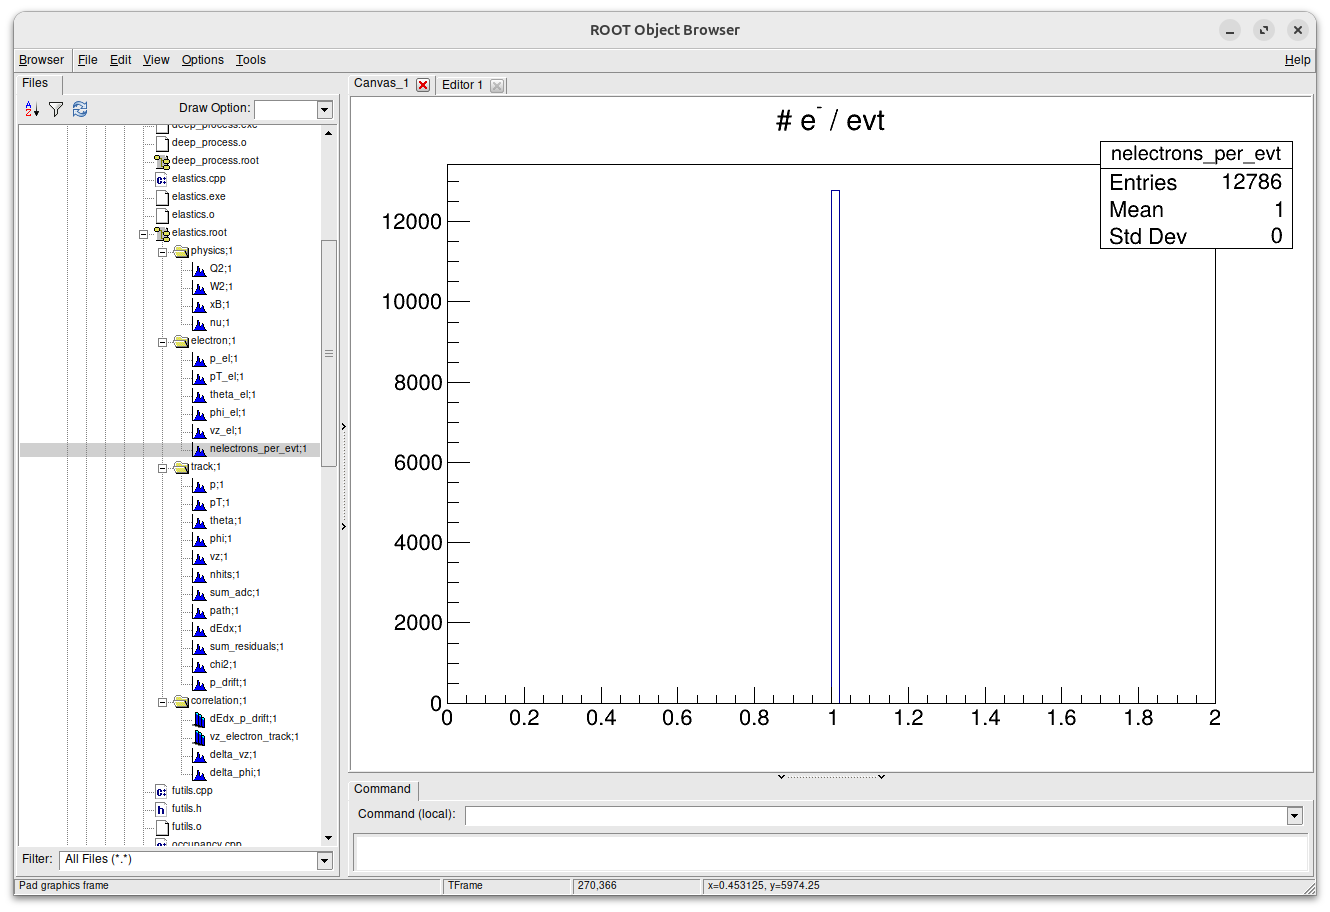Click the elastics.root file icon
This screenshot has height=912, width=1330.
(x=162, y=233)
